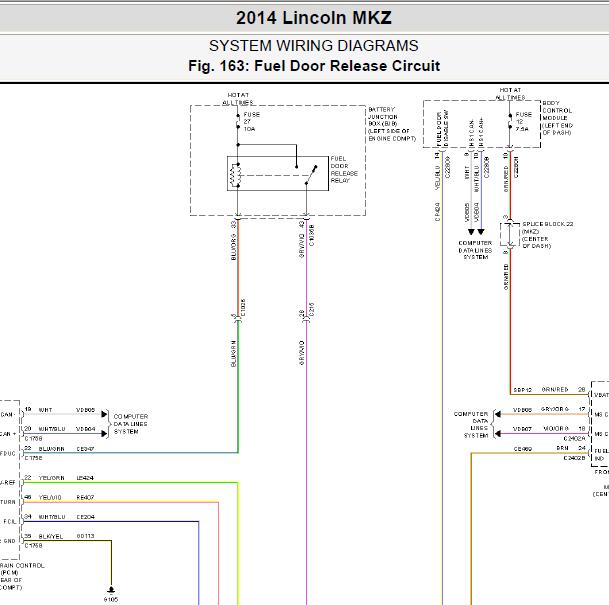Click the "GRY/ORG" wire label at pin 17
This screenshot has height=605, width=609.
[x=555, y=409]
